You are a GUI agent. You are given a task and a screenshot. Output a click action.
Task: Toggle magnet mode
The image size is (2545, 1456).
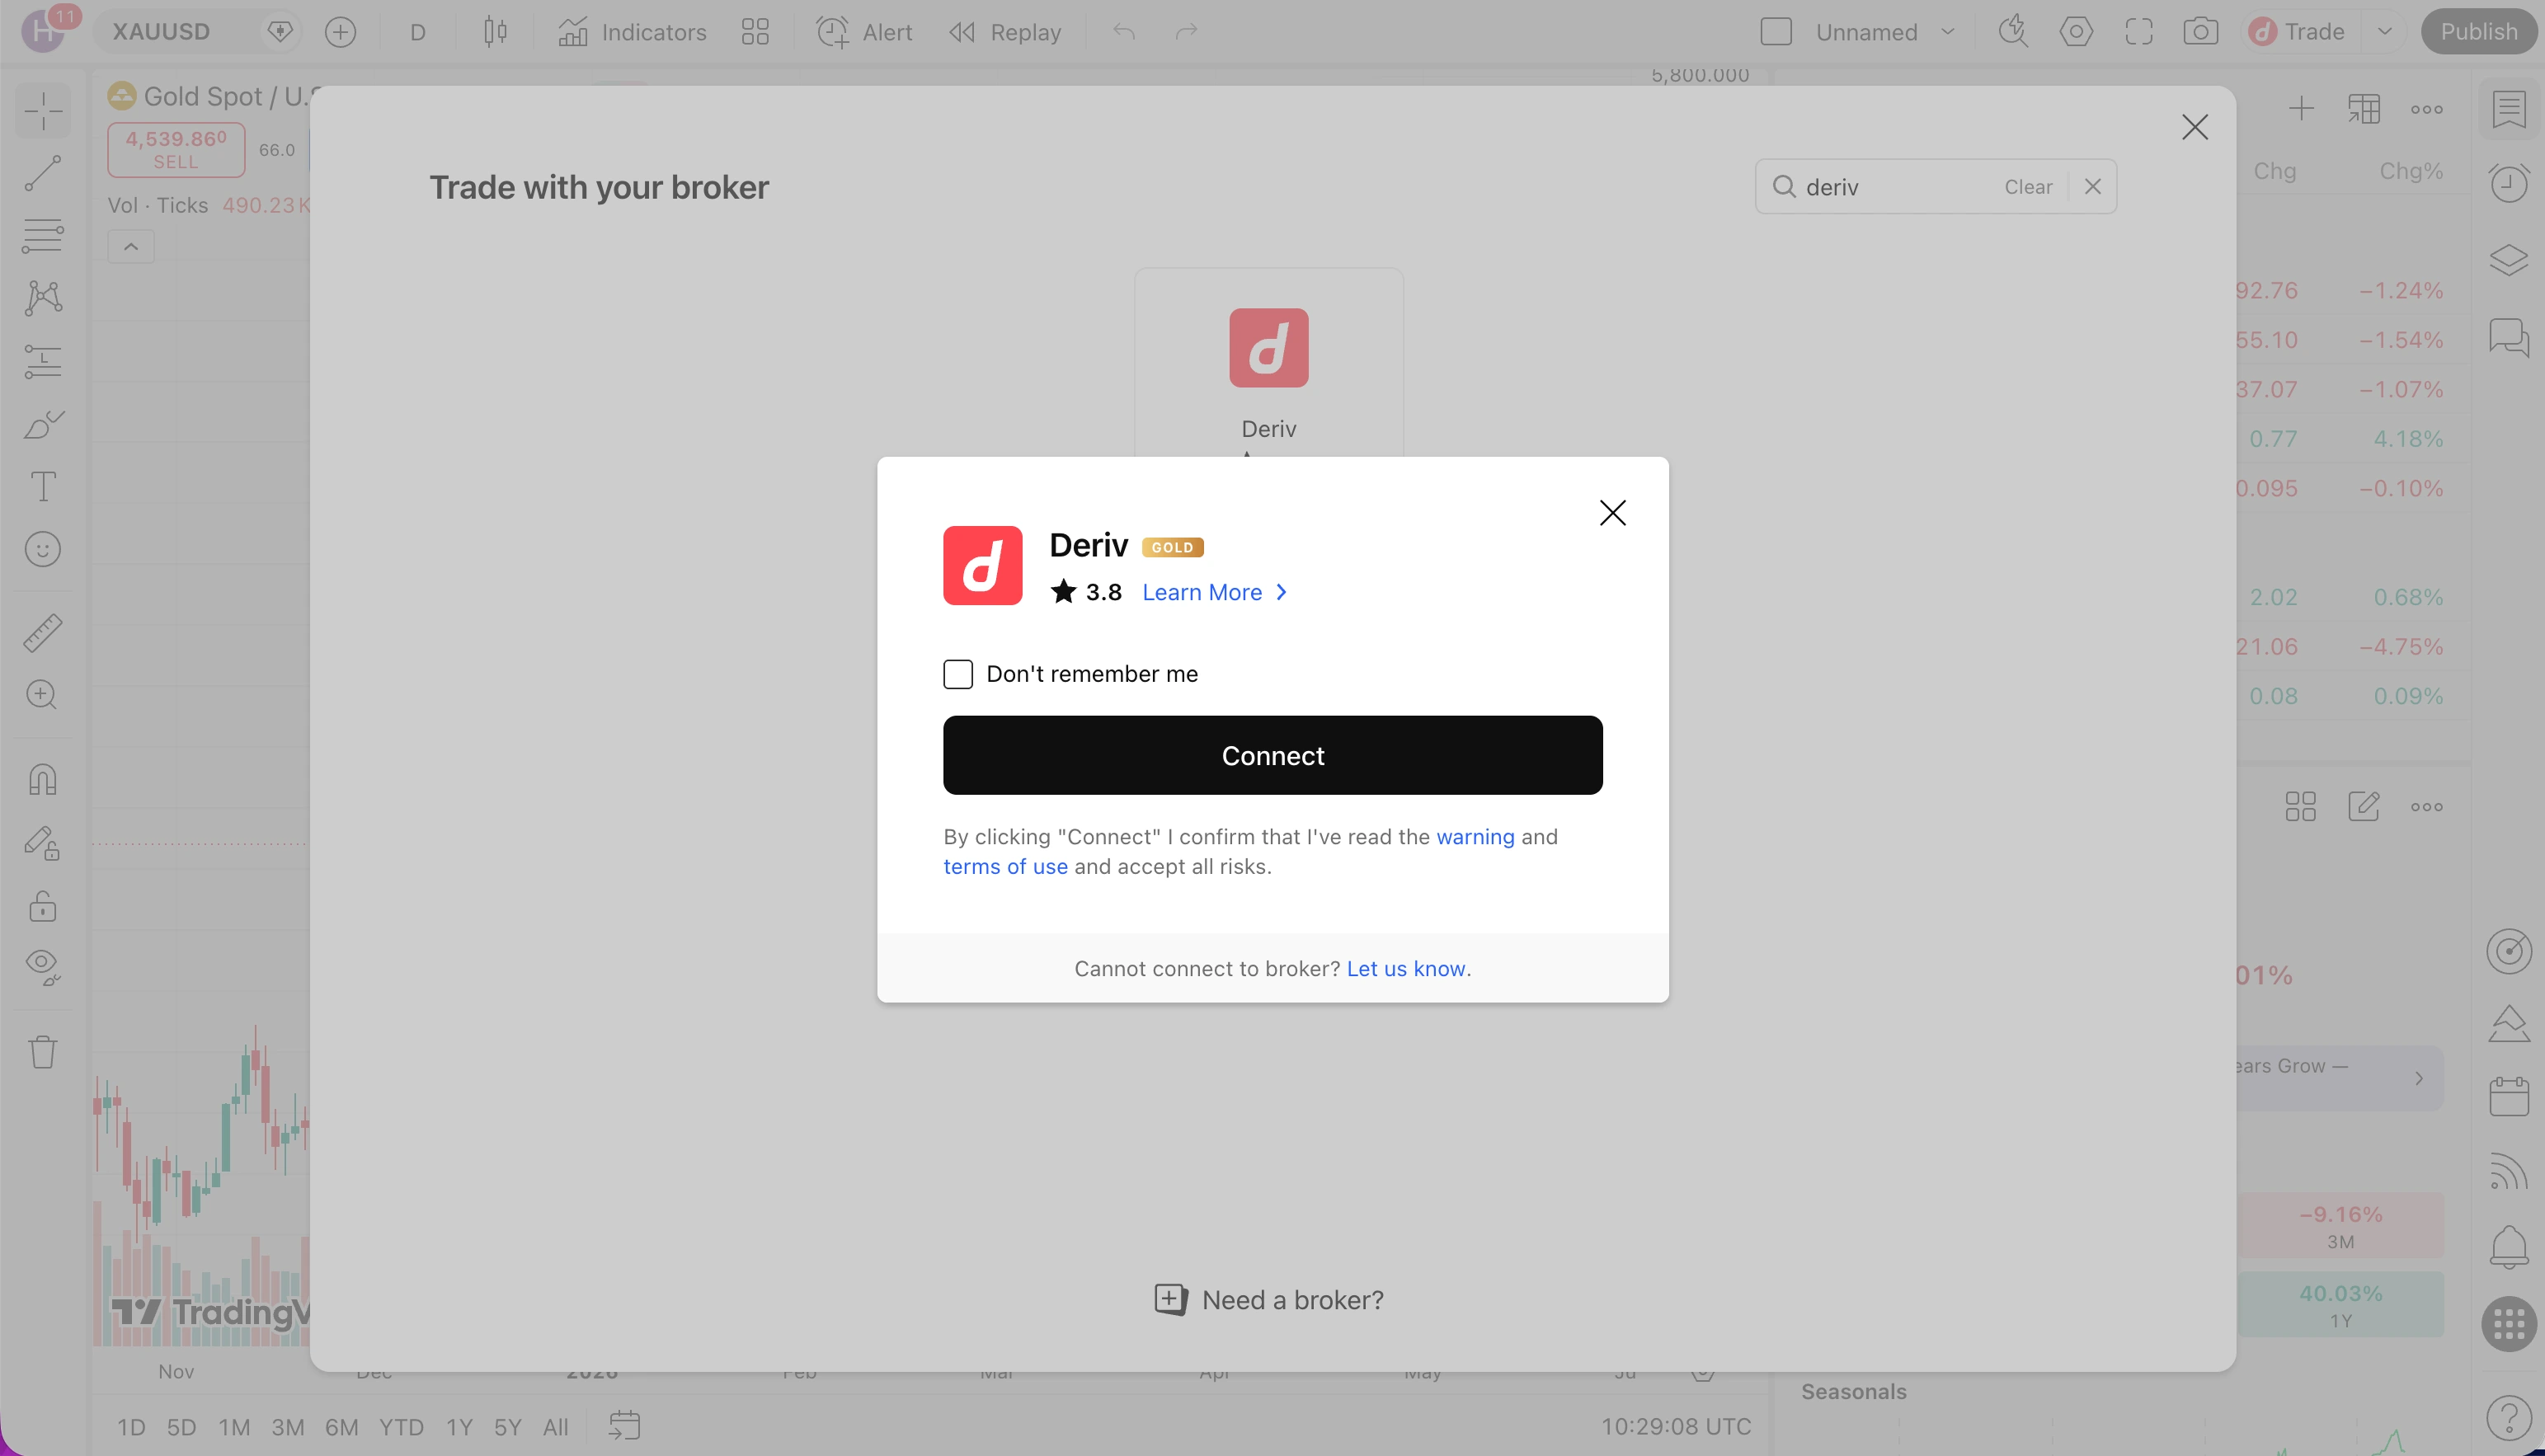(43, 779)
